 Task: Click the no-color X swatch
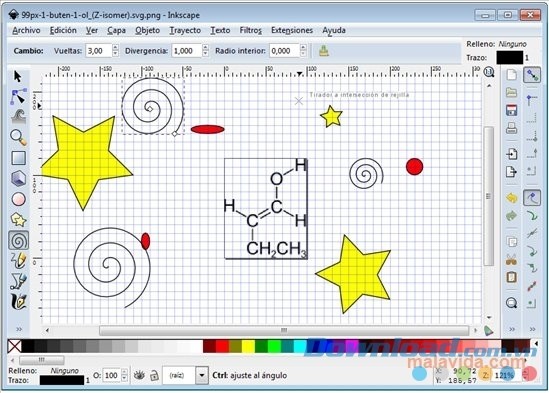tap(14, 346)
